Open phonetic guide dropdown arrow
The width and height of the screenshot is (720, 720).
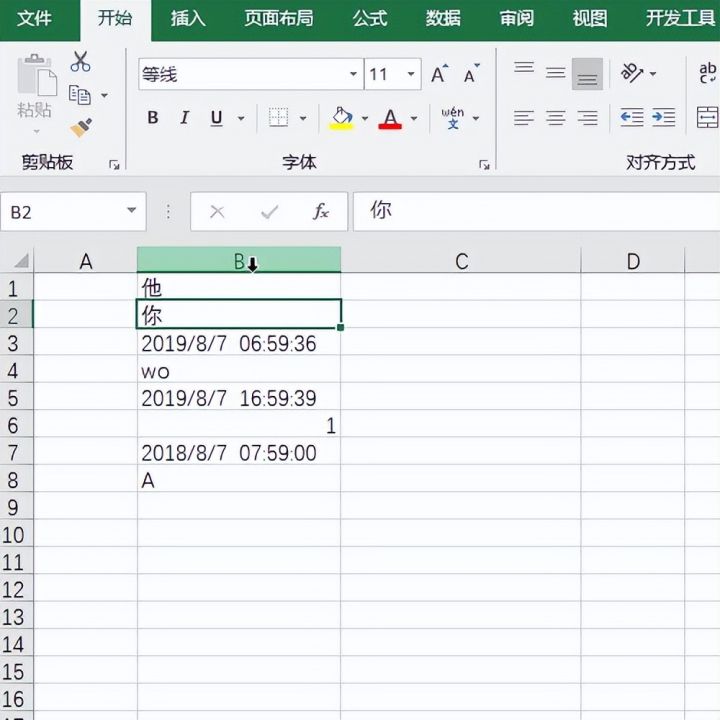[x=476, y=118]
